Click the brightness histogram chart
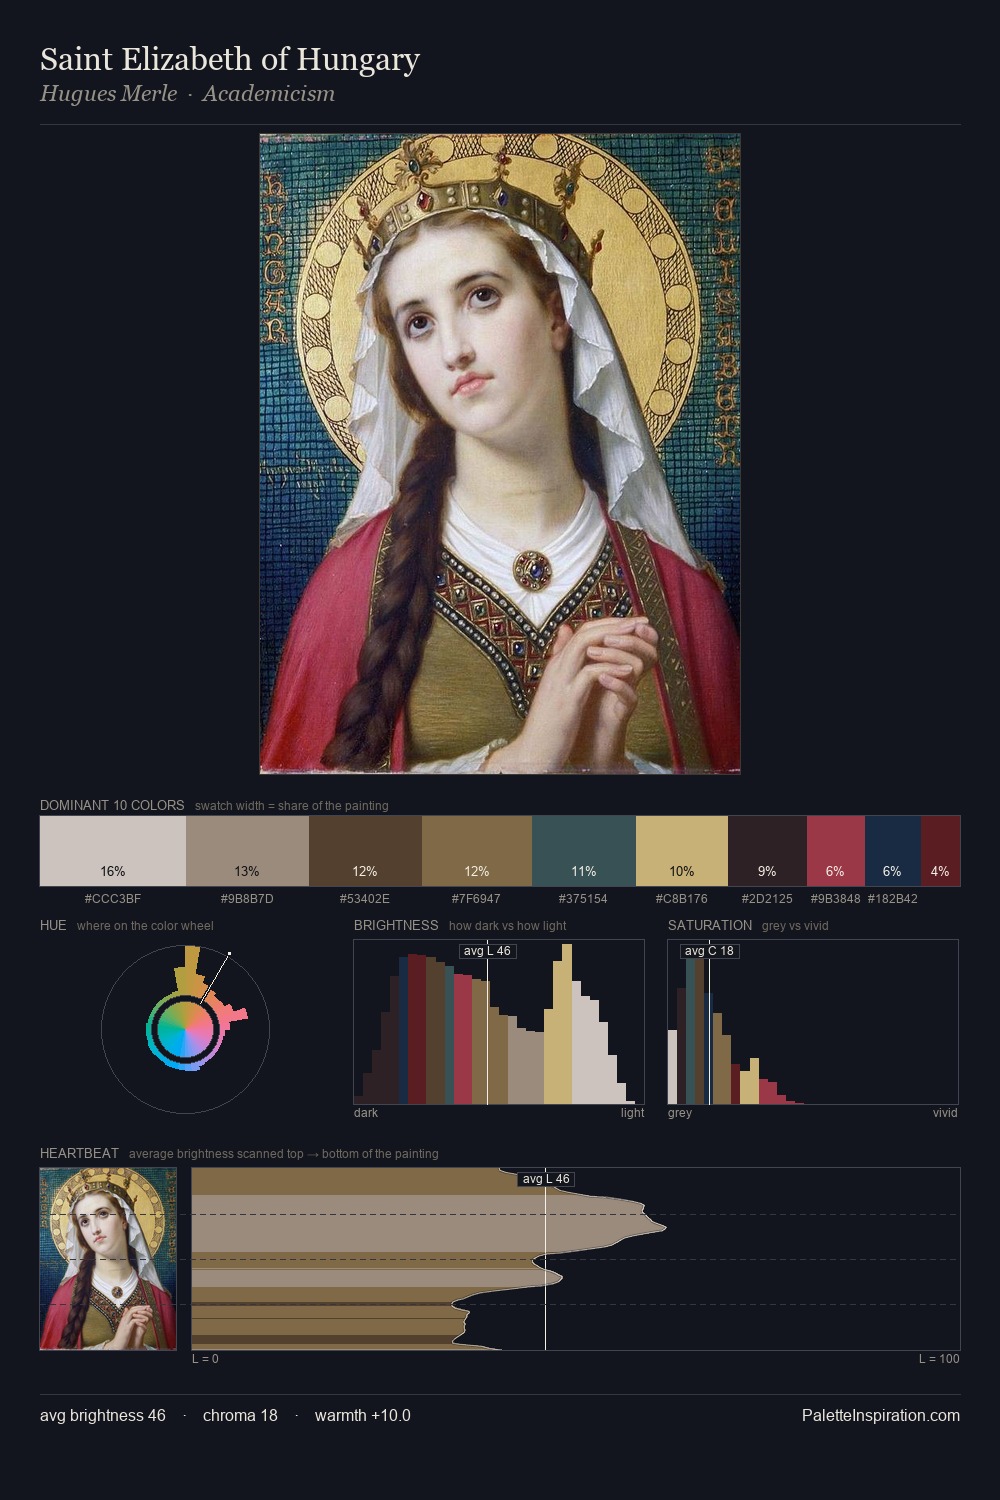Viewport: 1000px width, 1500px height. coord(499,1022)
